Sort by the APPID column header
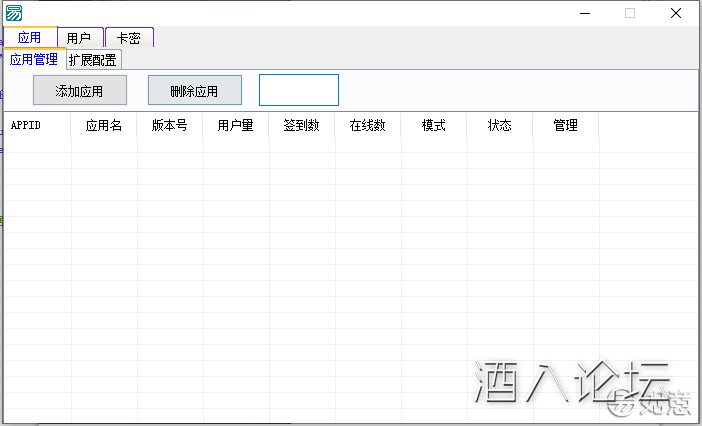702x426 pixels. click(26, 125)
